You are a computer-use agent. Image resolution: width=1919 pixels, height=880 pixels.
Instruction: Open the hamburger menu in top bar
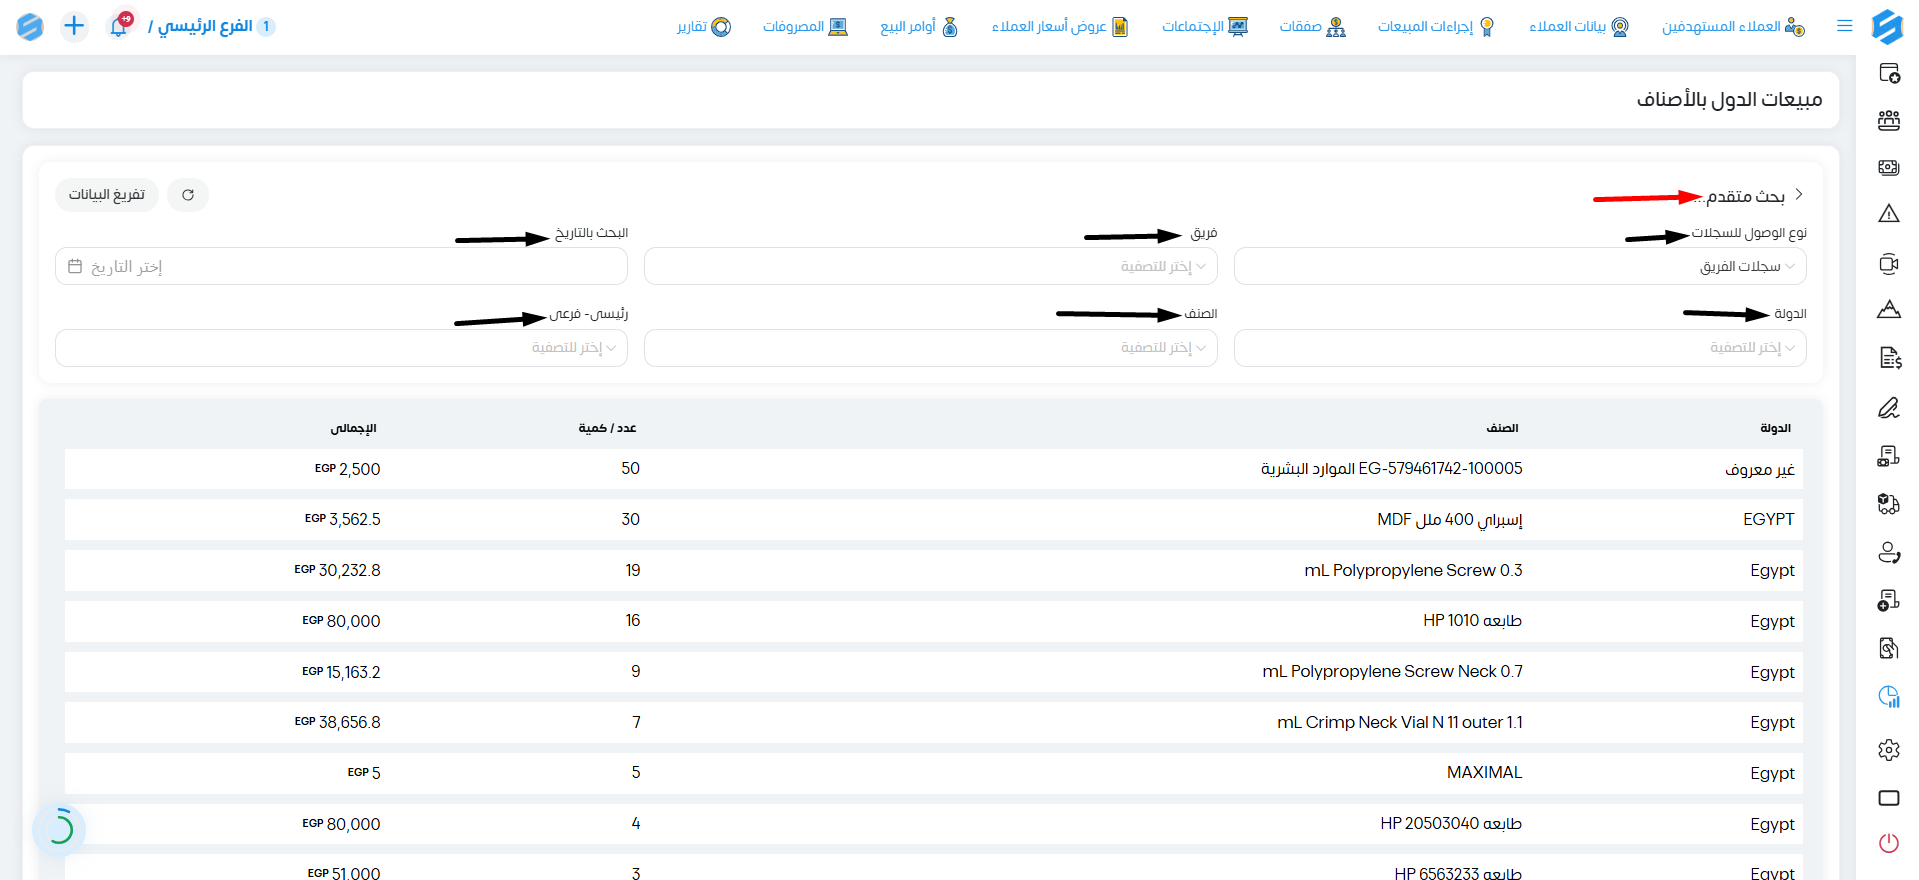[x=1845, y=26]
